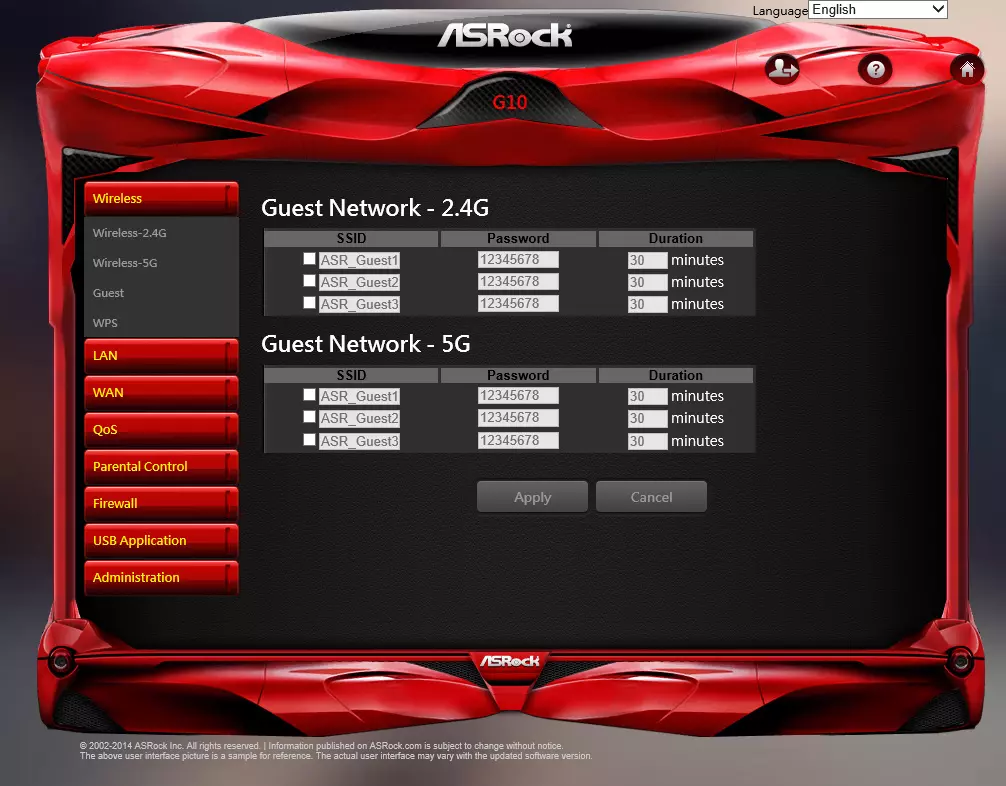The width and height of the screenshot is (1006, 786).
Task: Click the 2.4G ASR_Guest1 SSID field
Action: (359, 260)
